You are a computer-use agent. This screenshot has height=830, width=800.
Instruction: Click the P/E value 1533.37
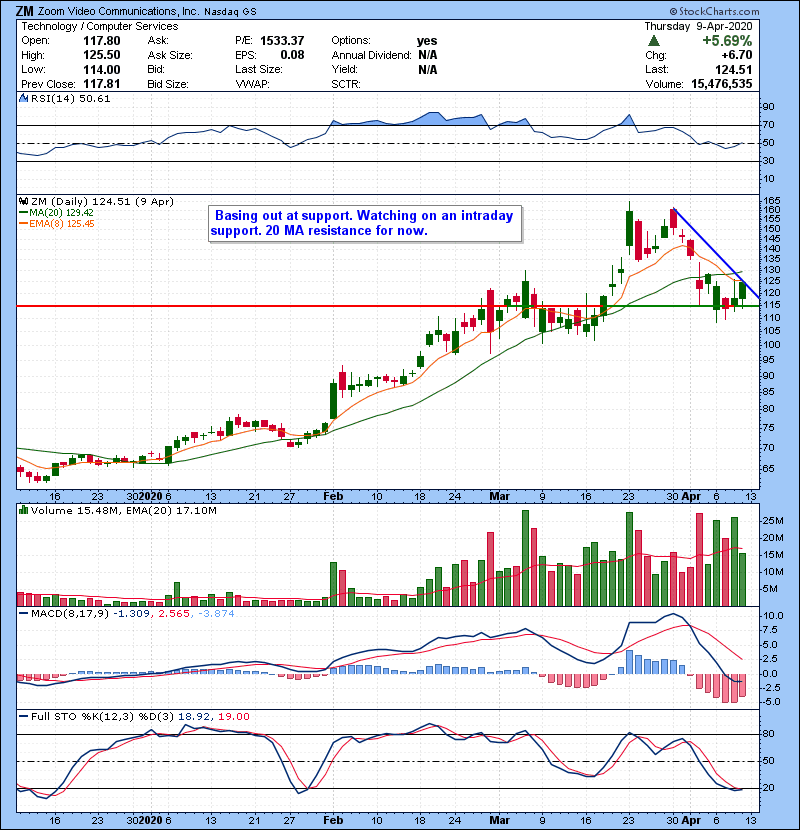[282, 41]
